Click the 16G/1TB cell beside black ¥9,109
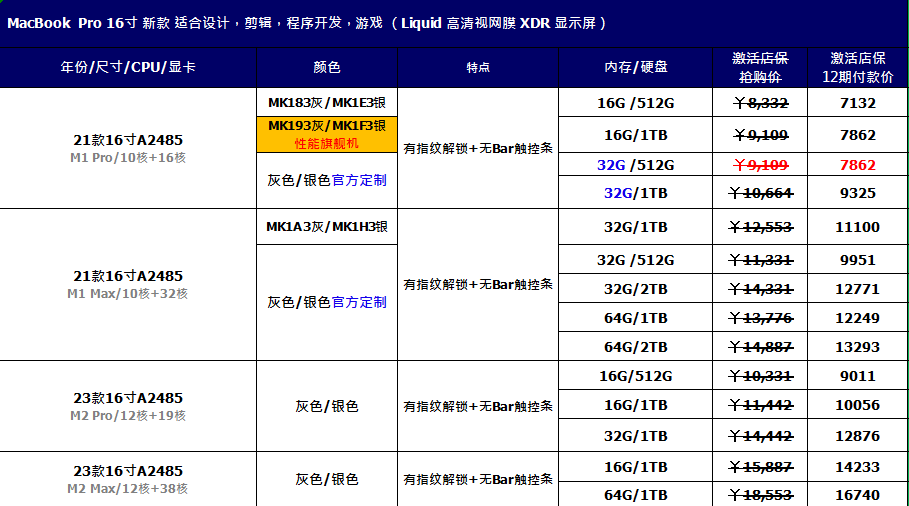The width and height of the screenshot is (909, 506). tap(635, 135)
